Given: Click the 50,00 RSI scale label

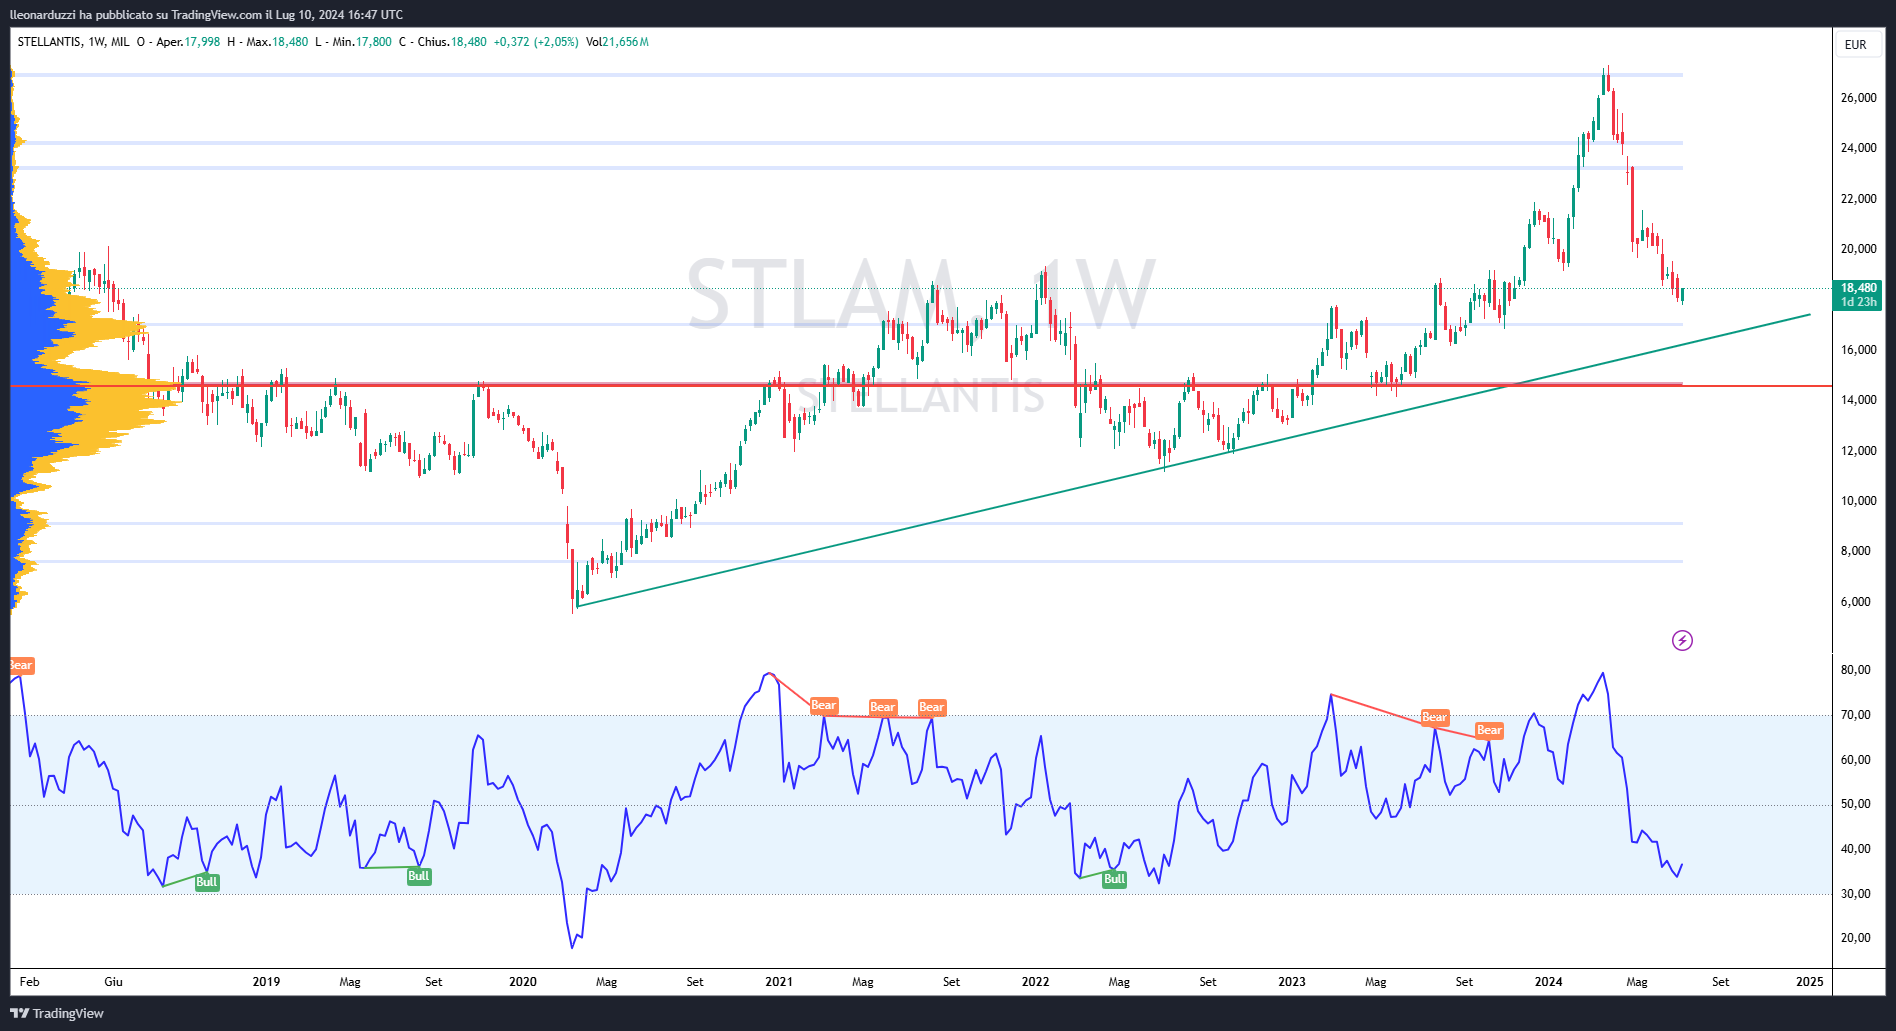Looking at the screenshot, I should [1856, 804].
